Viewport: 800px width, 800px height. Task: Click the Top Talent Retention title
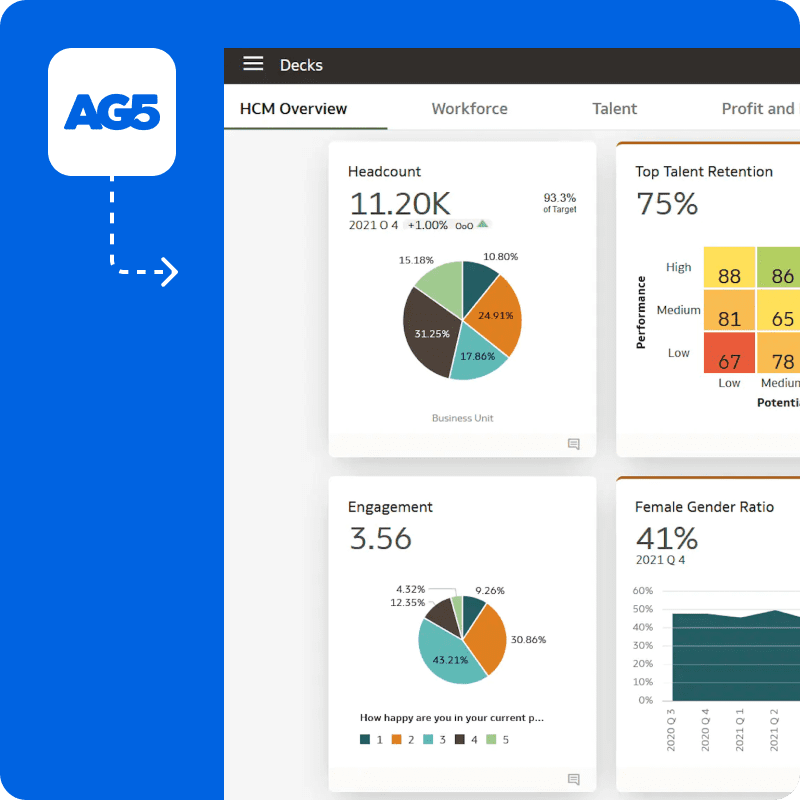coord(703,172)
